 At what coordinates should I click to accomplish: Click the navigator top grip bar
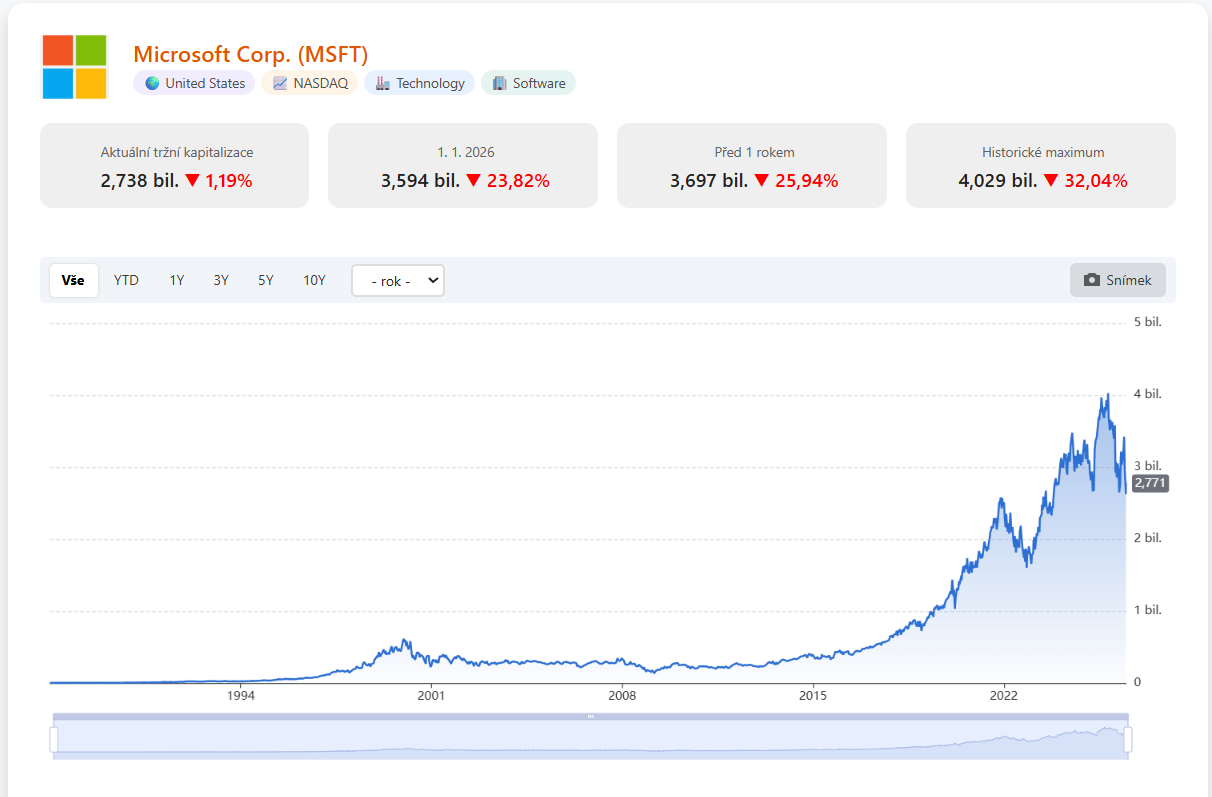click(x=591, y=716)
